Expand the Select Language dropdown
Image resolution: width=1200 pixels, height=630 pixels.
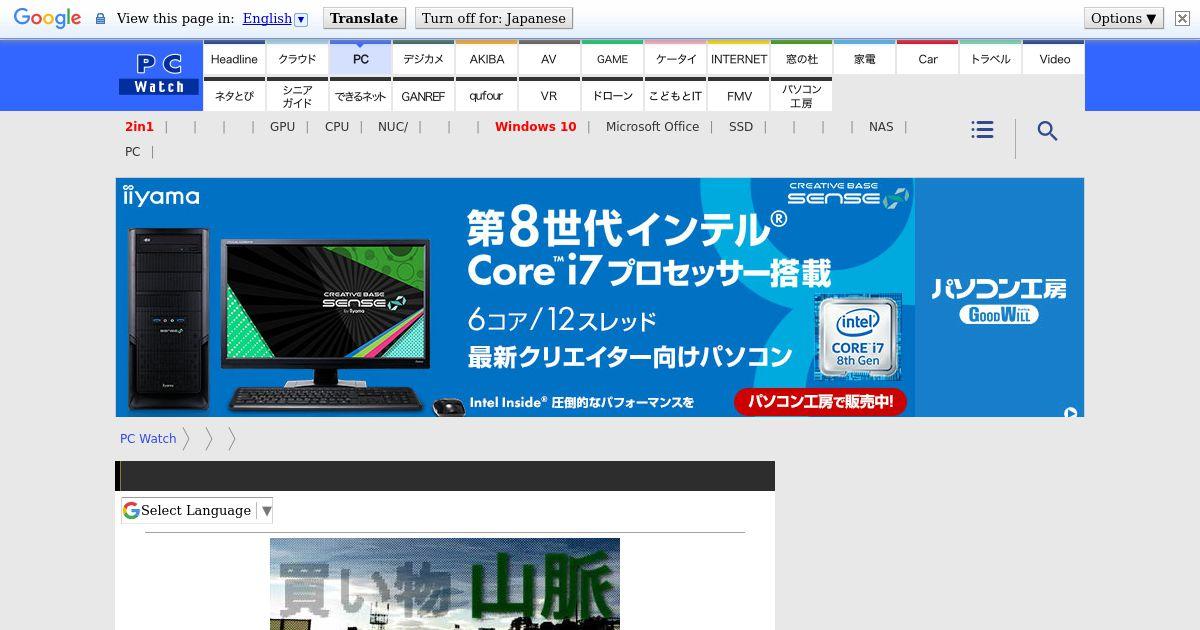197,510
